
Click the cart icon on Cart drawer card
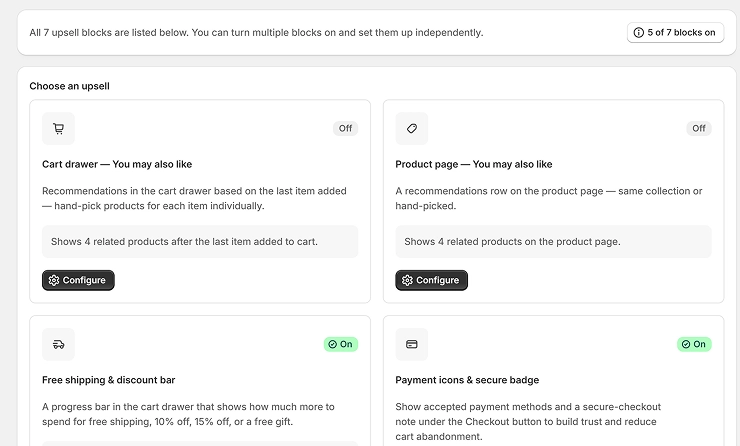(x=59, y=128)
